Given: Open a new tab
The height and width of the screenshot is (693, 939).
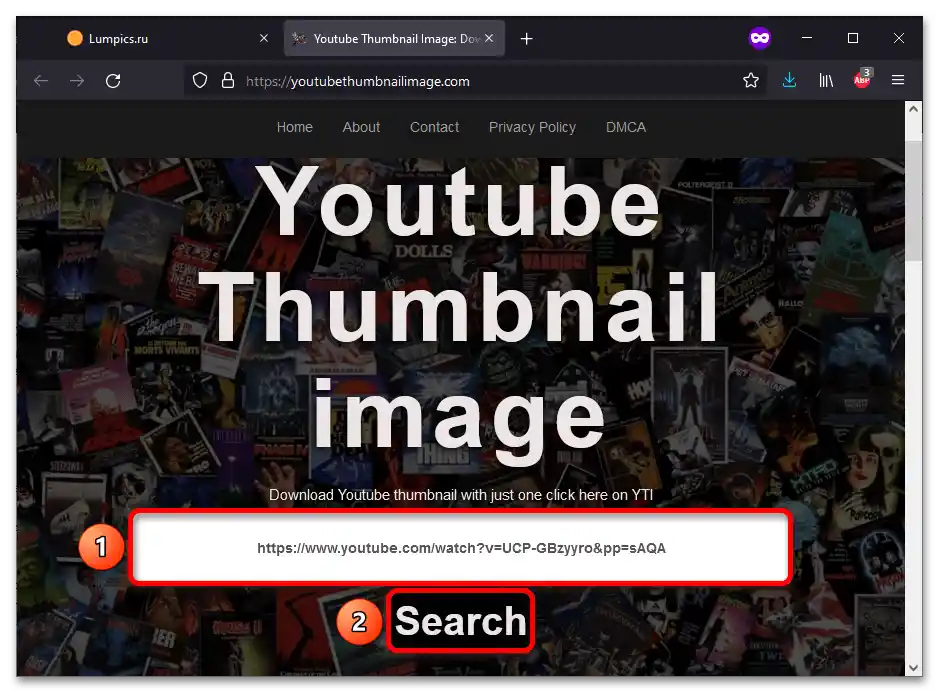Looking at the screenshot, I should [526, 39].
